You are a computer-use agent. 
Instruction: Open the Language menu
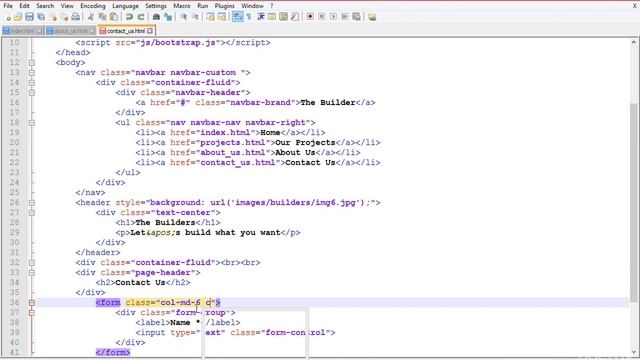pos(125,6)
